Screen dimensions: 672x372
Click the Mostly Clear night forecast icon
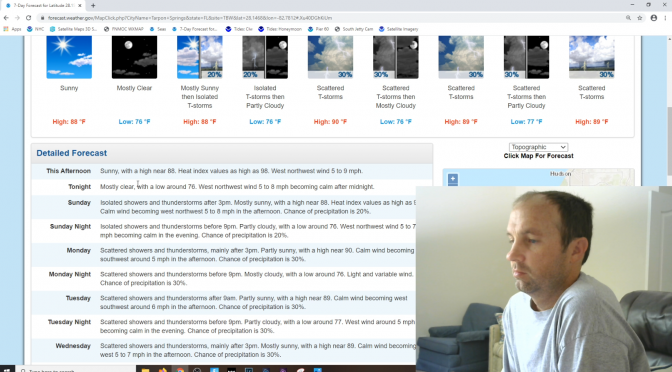coord(134,57)
